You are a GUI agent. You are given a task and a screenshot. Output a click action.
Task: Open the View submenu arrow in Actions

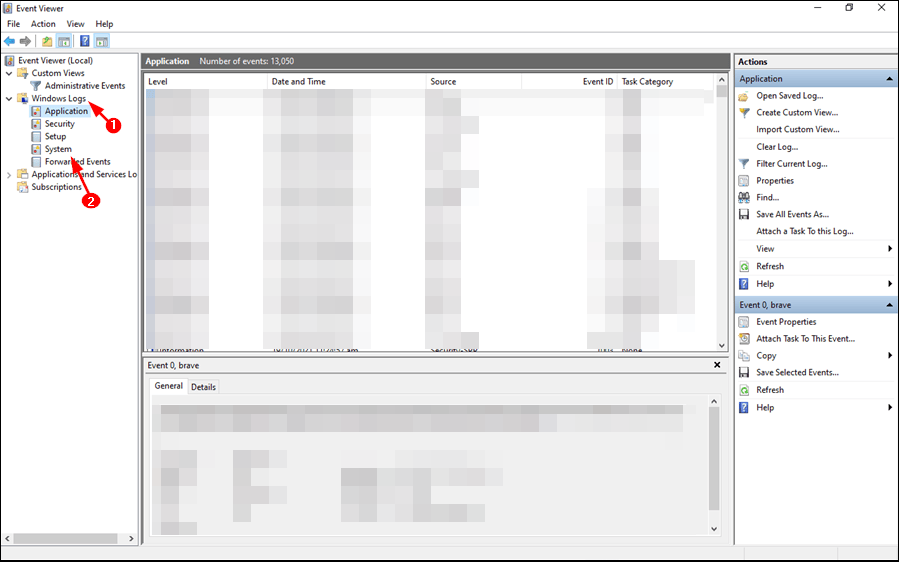[x=889, y=248]
